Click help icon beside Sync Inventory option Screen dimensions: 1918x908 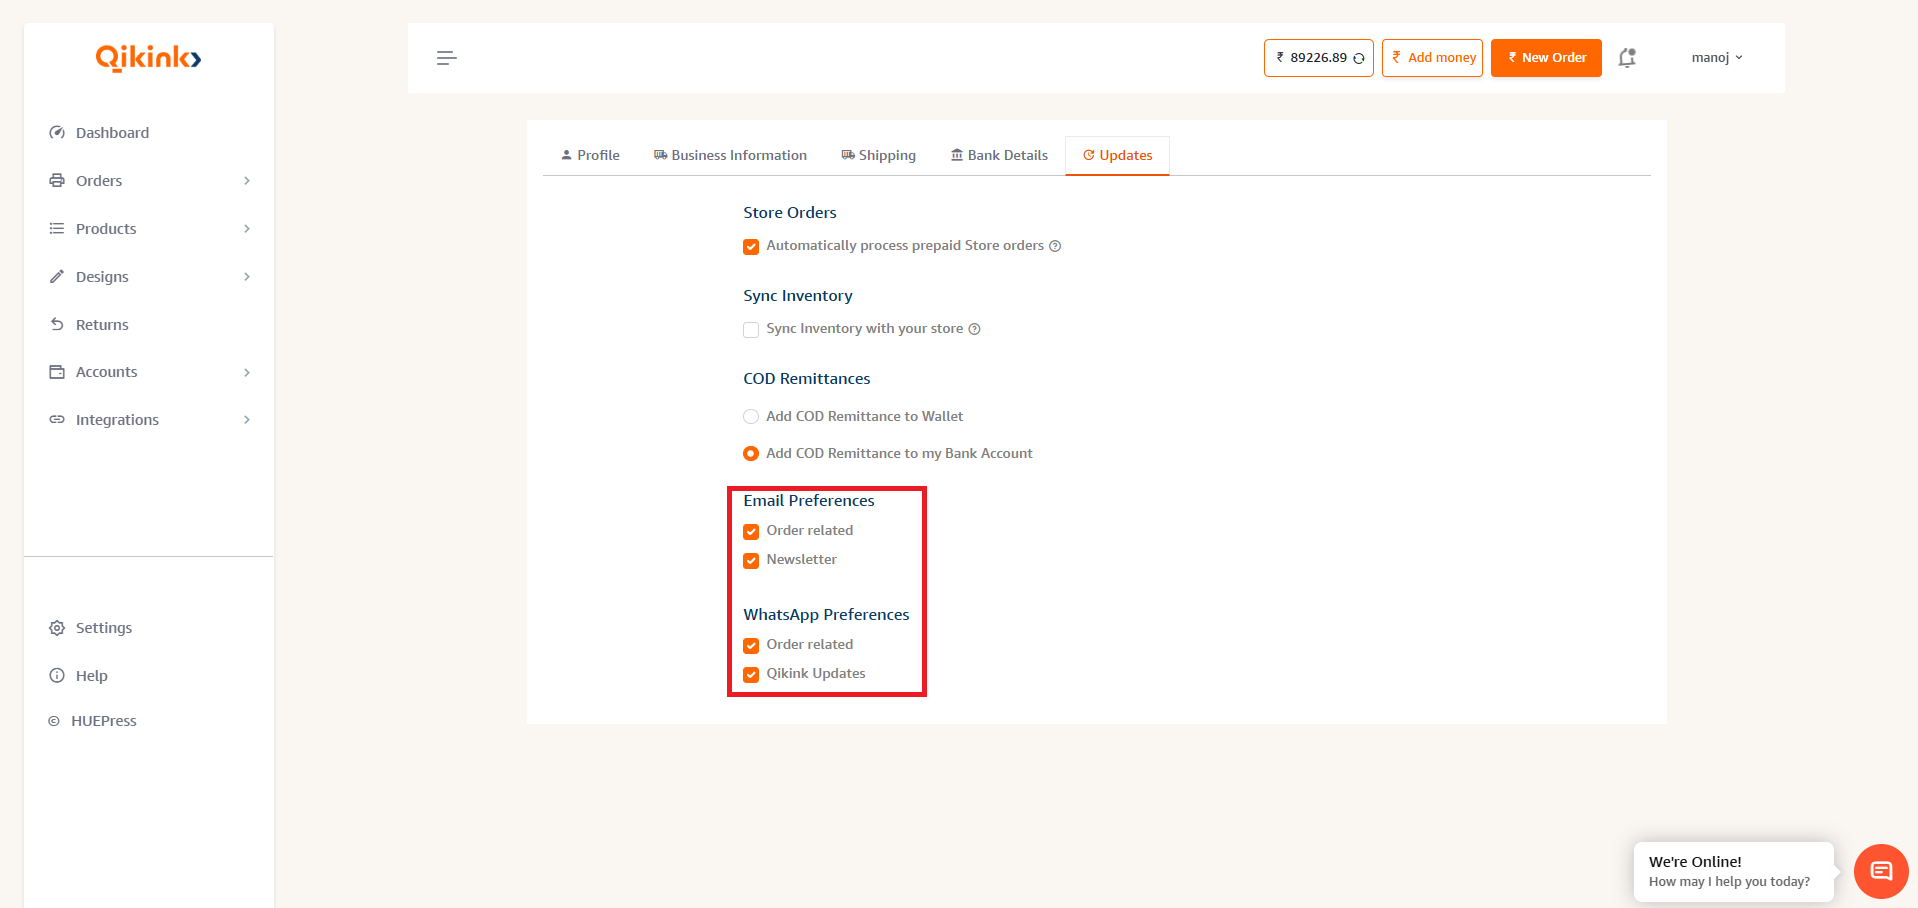[974, 329]
